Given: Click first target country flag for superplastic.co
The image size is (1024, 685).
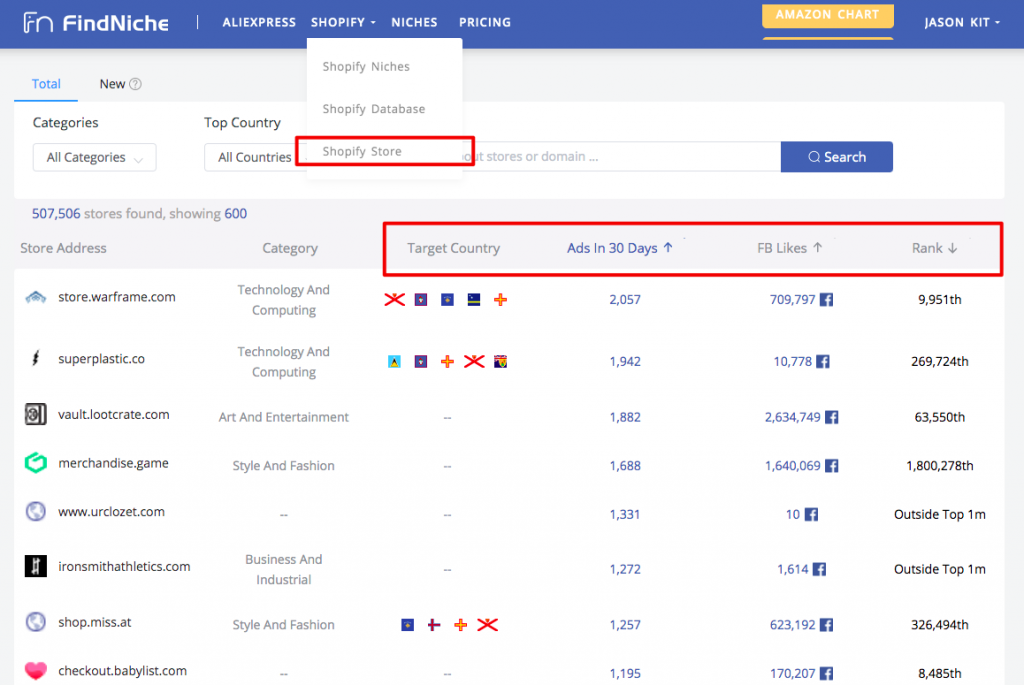Looking at the screenshot, I should tap(394, 362).
